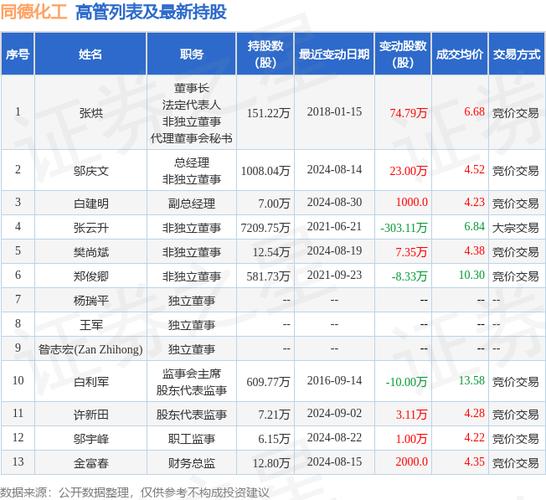Click the name 昝志宏(Zan Zhihong)
The image size is (546, 500).
click(91, 349)
